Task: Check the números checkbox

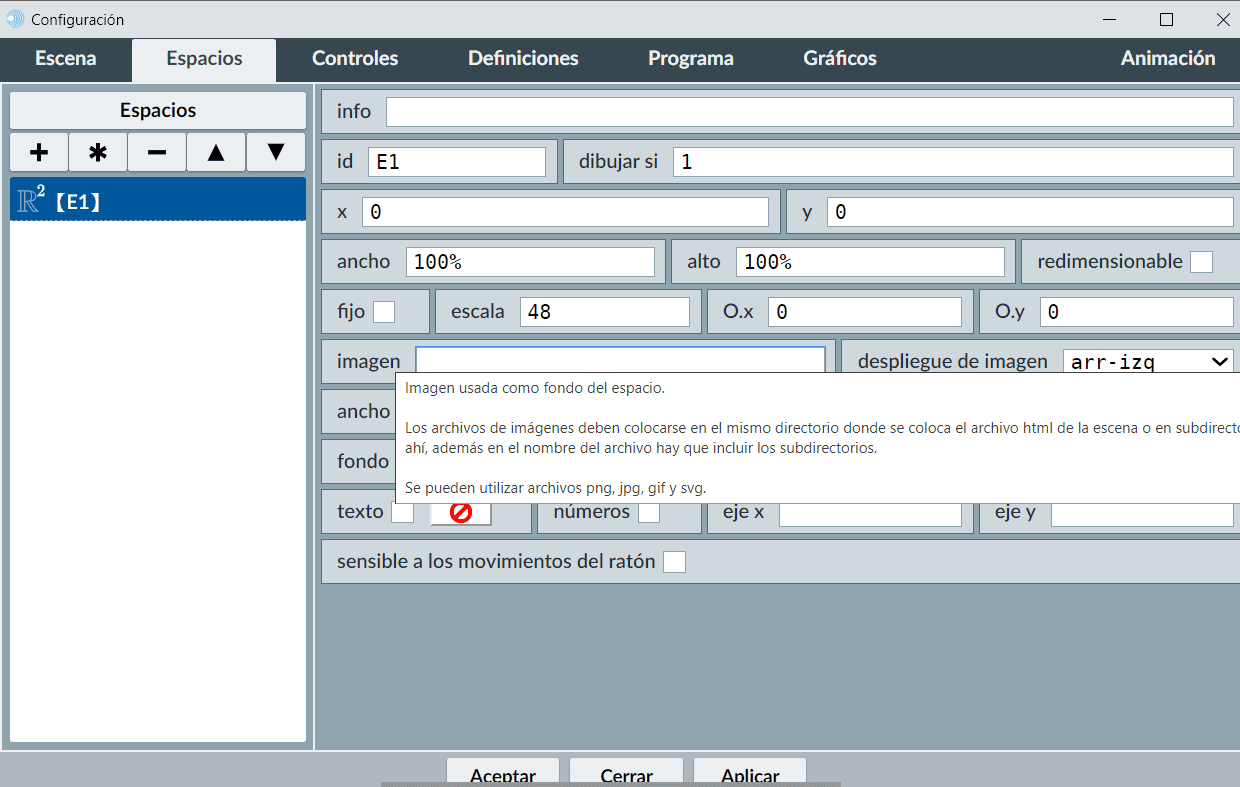Action: coord(649,512)
